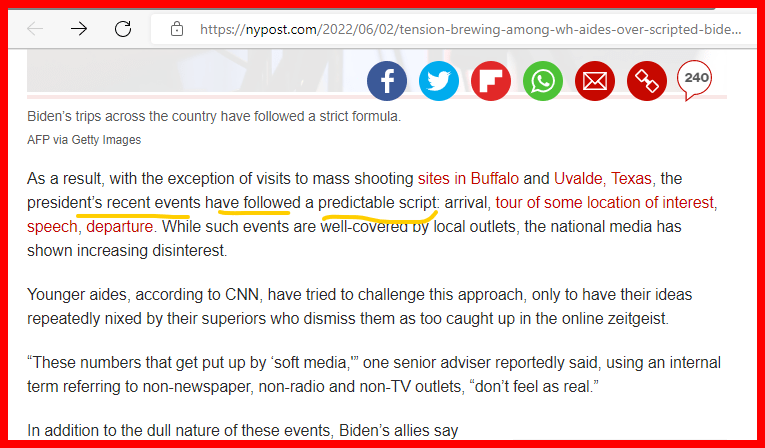Open the 240 comments bubble
This screenshot has height=448, width=765.
coord(695,80)
